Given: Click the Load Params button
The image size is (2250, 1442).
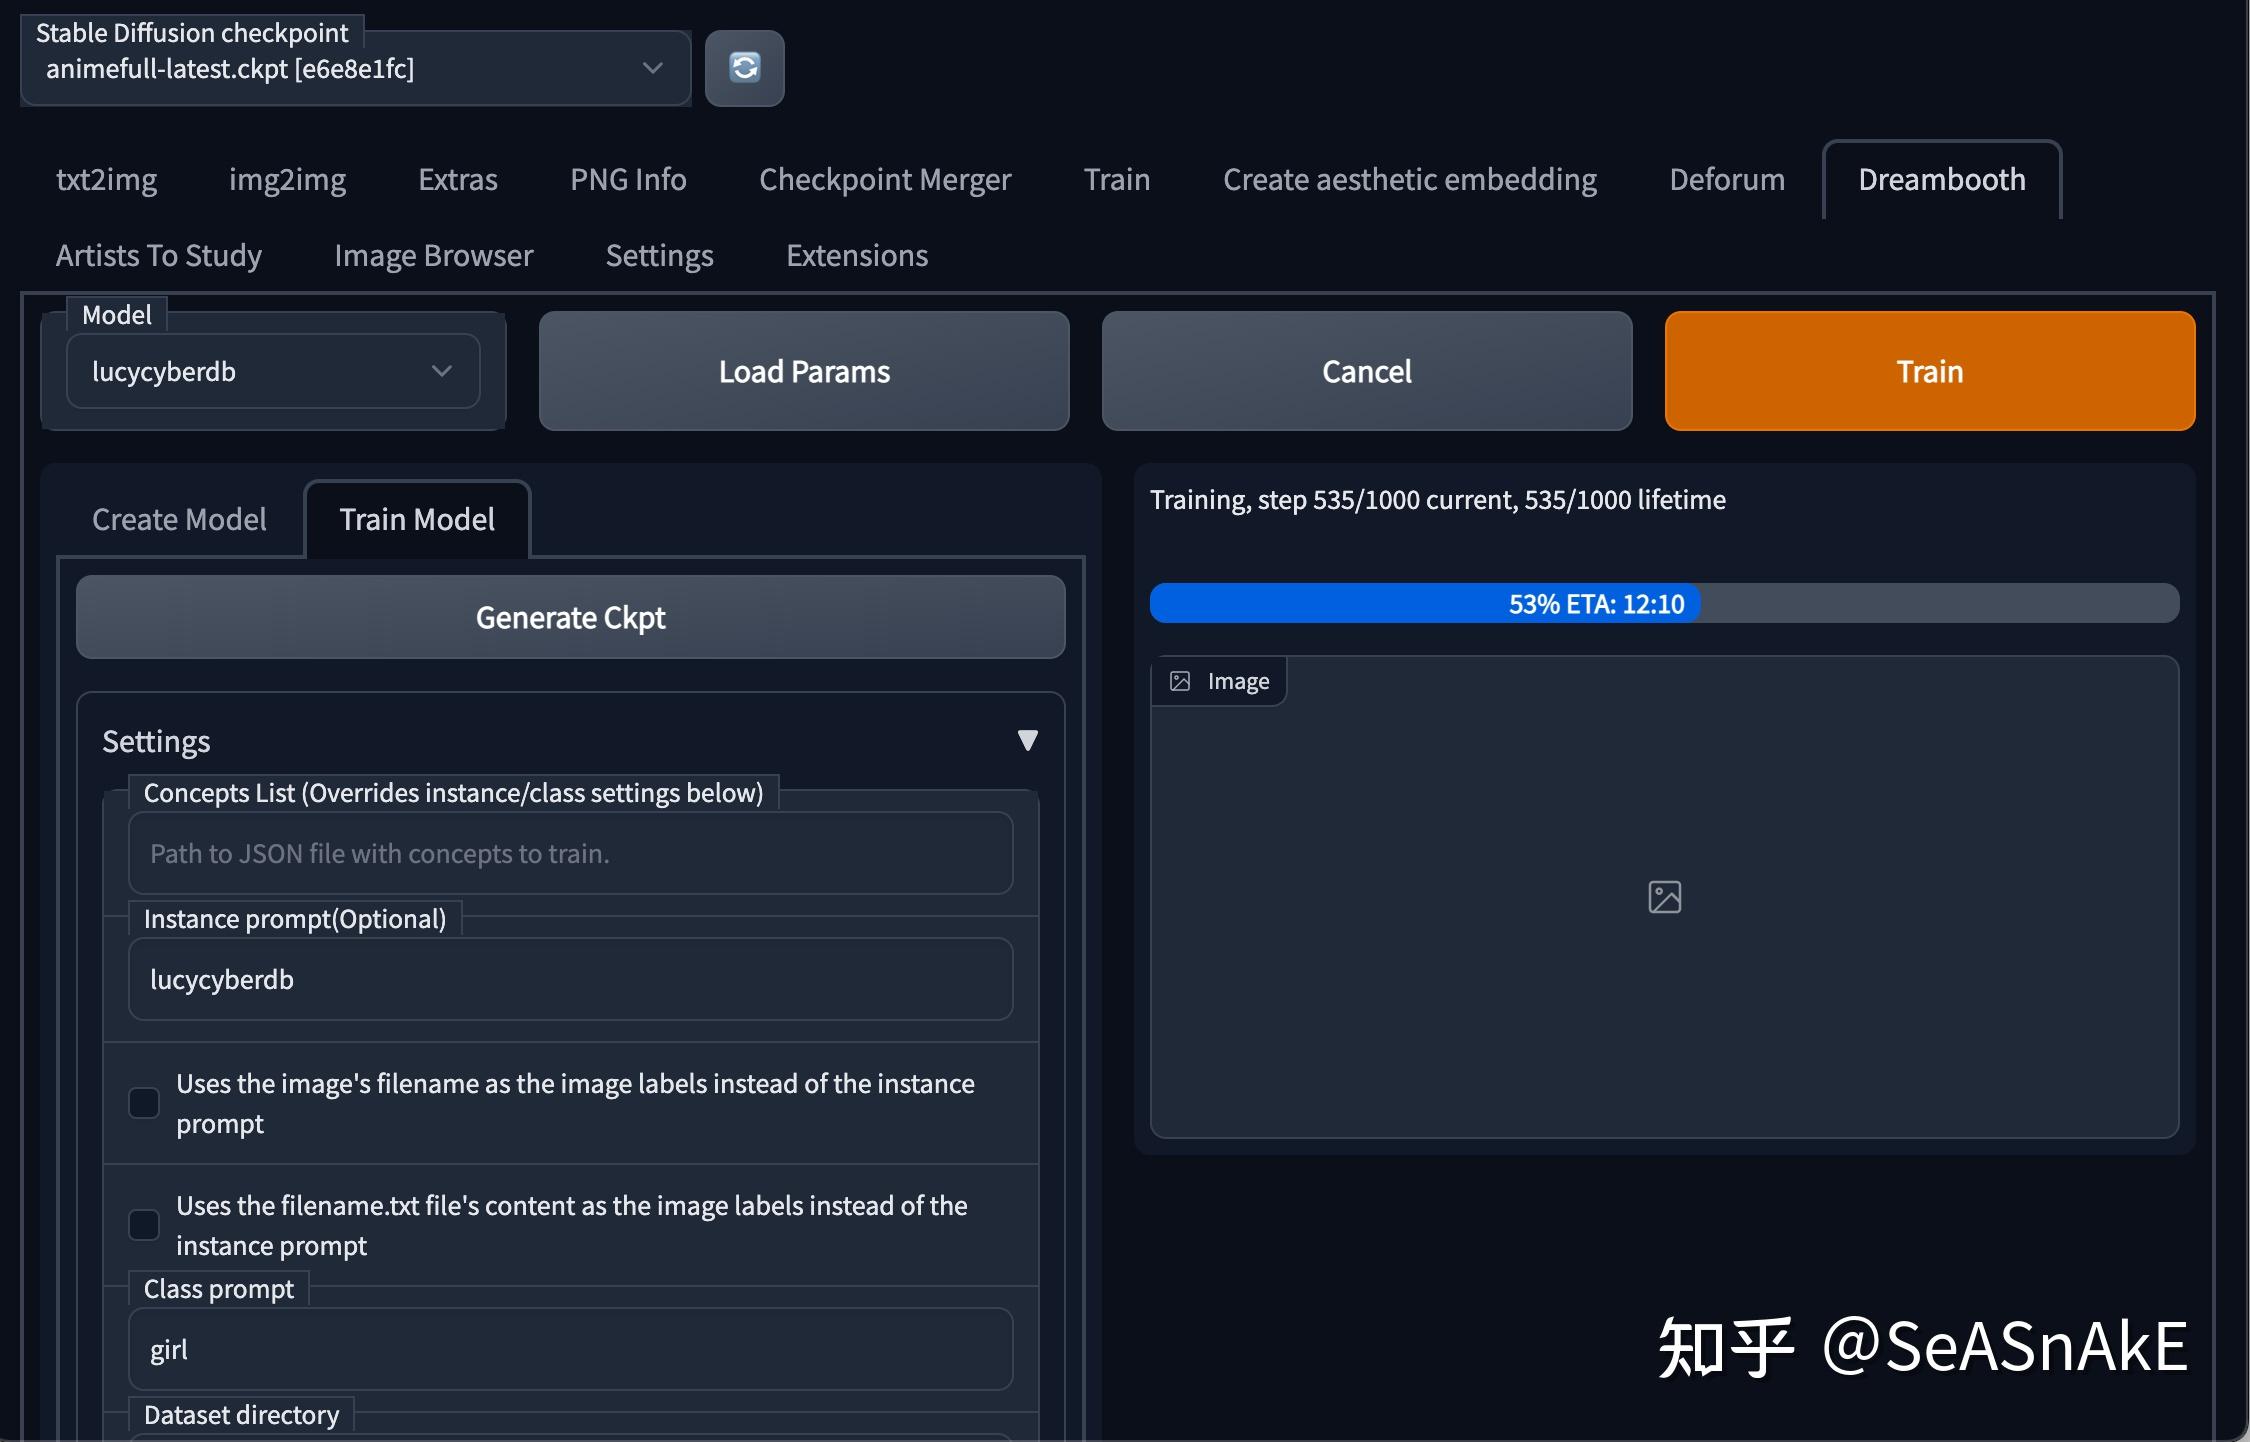Looking at the screenshot, I should 803,372.
